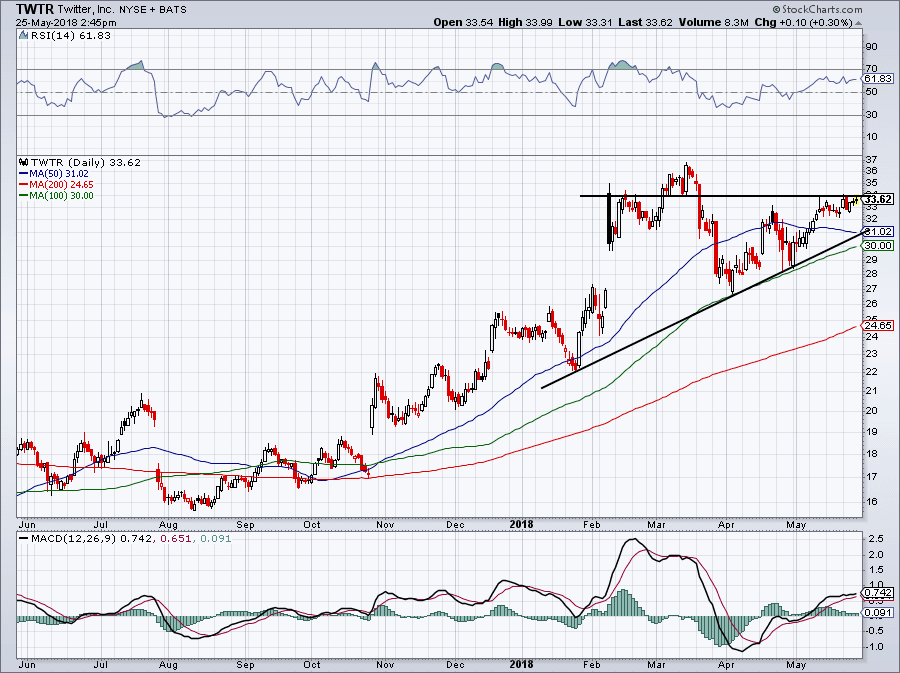This screenshot has width=900, height=673.
Task: Click the "MA(50) 31.02" legend text
Action: [x=59, y=173]
